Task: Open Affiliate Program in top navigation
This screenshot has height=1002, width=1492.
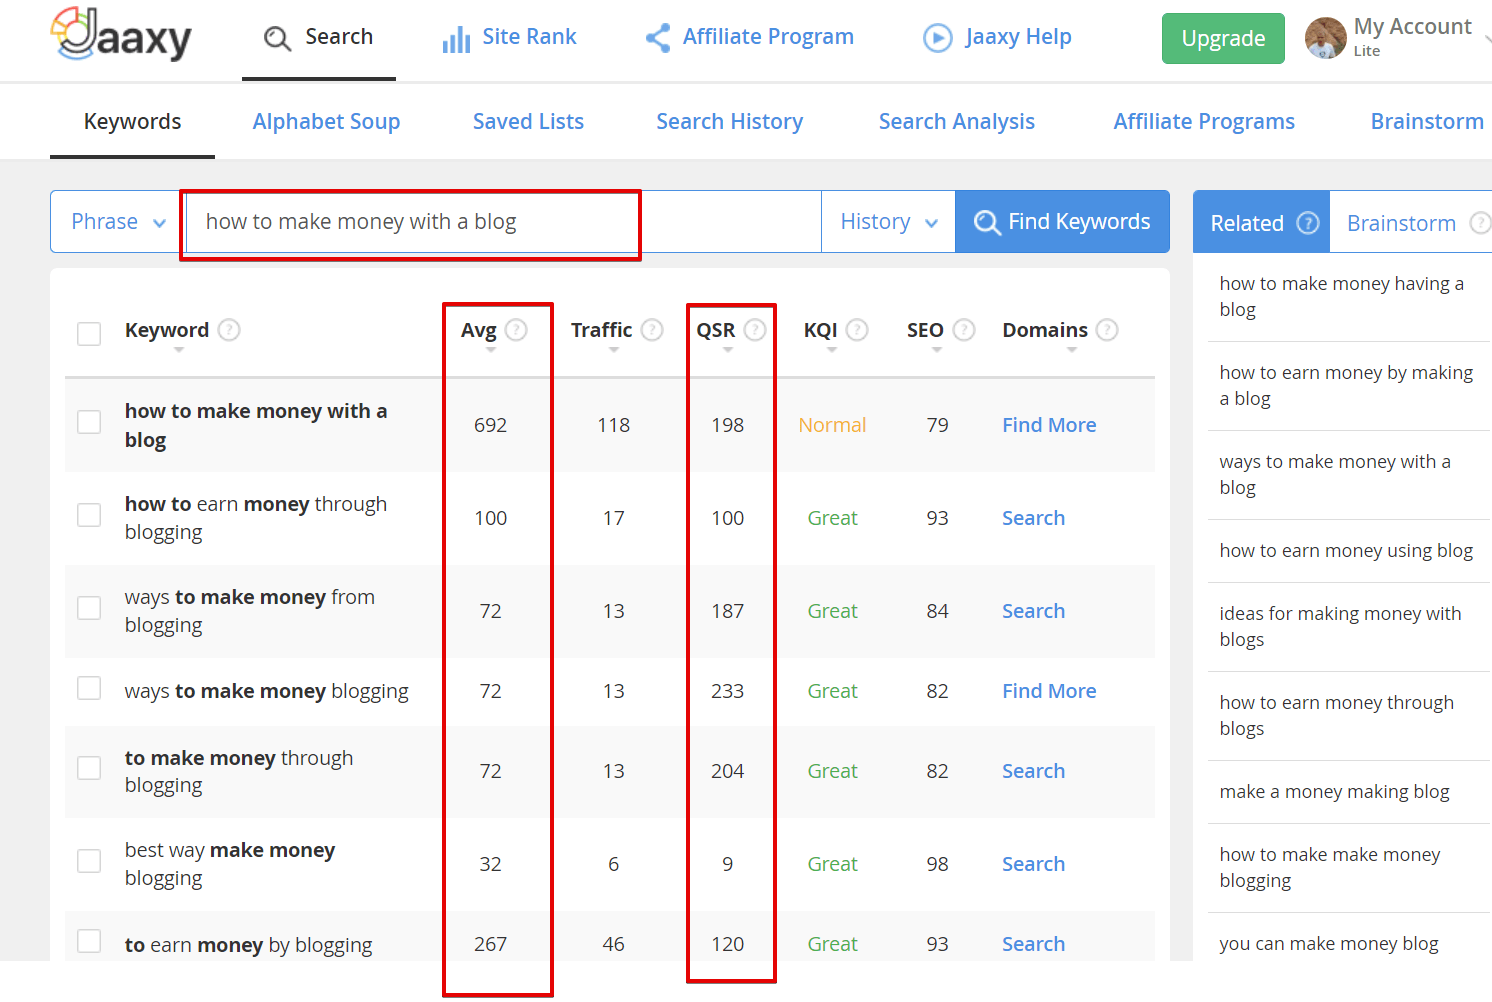Action: click(749, 37)
